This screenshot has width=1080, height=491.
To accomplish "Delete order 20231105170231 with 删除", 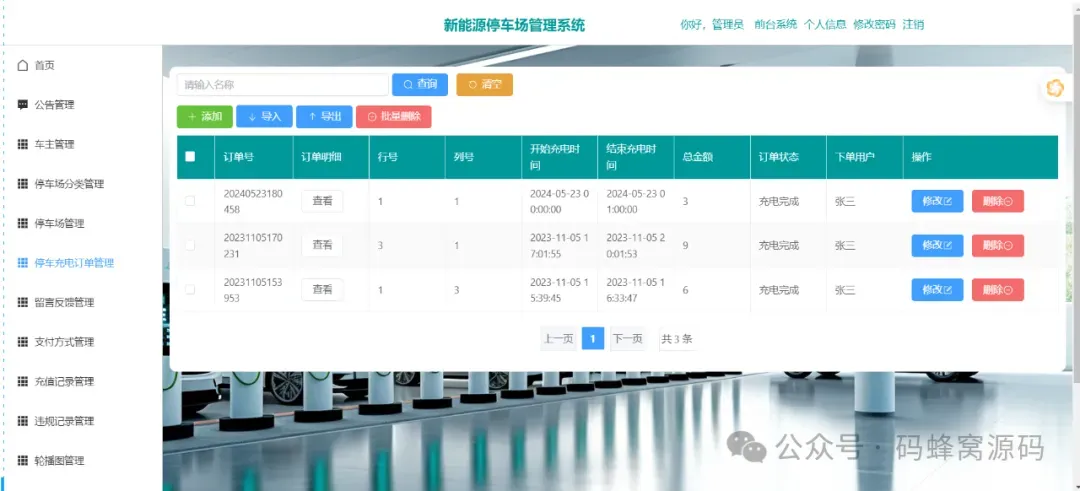I will click(998, 245).
